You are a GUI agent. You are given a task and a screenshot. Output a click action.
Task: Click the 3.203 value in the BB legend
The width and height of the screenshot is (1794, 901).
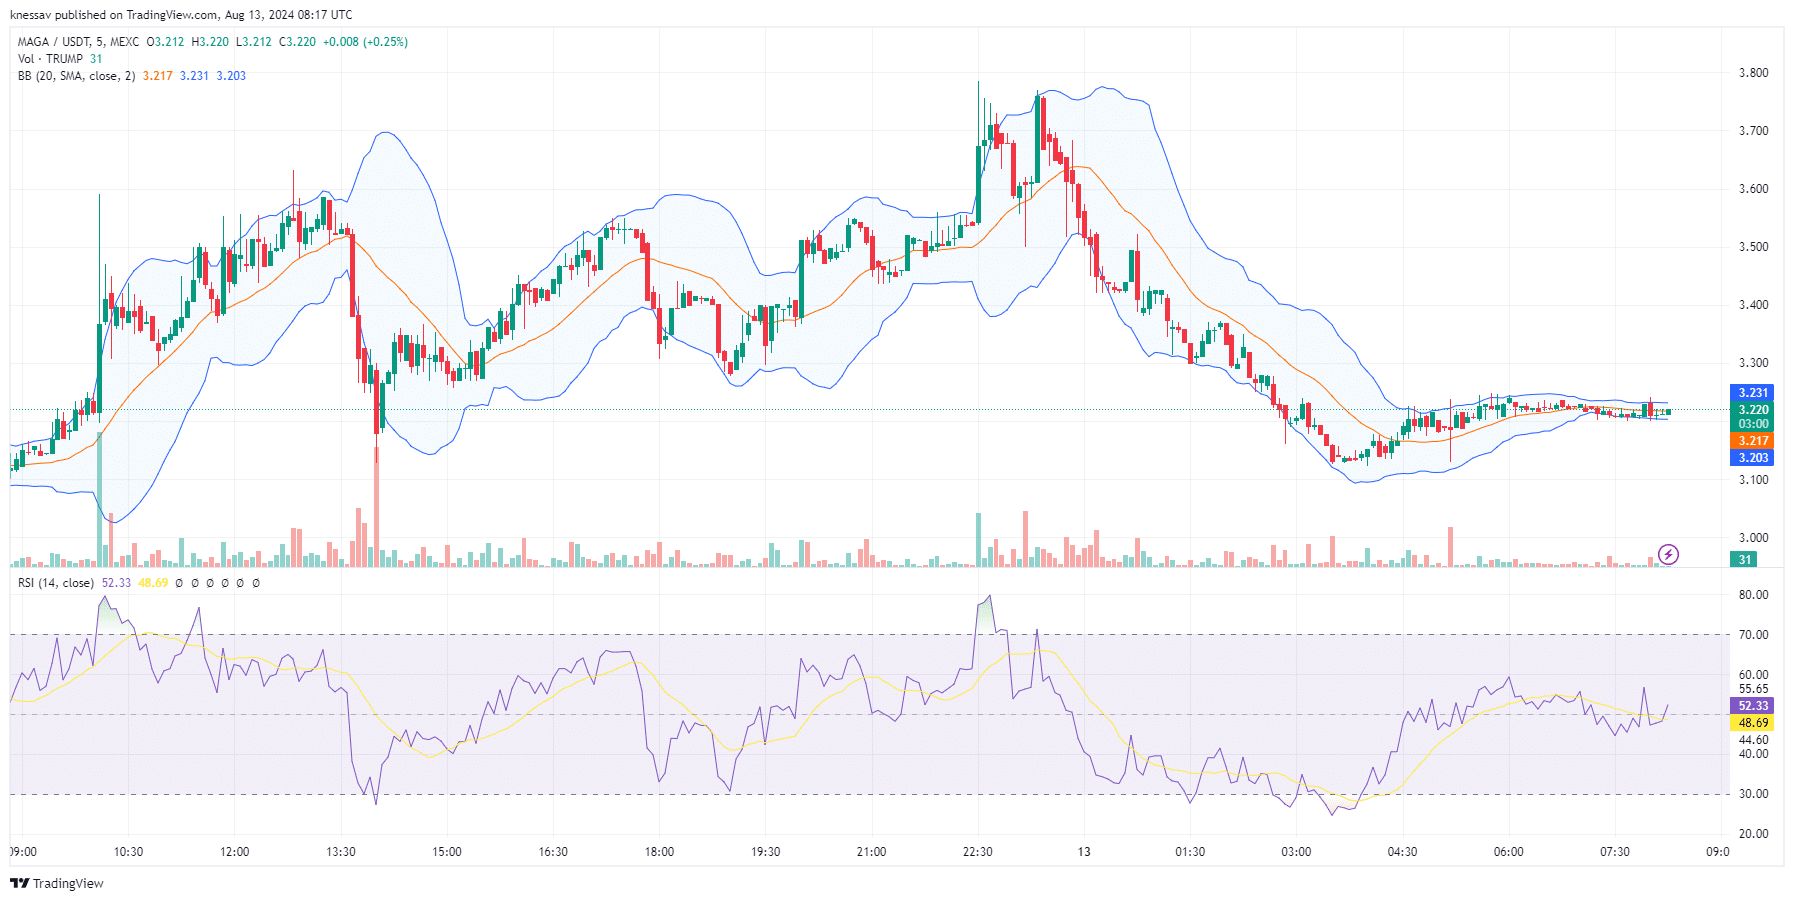(231, 76)
